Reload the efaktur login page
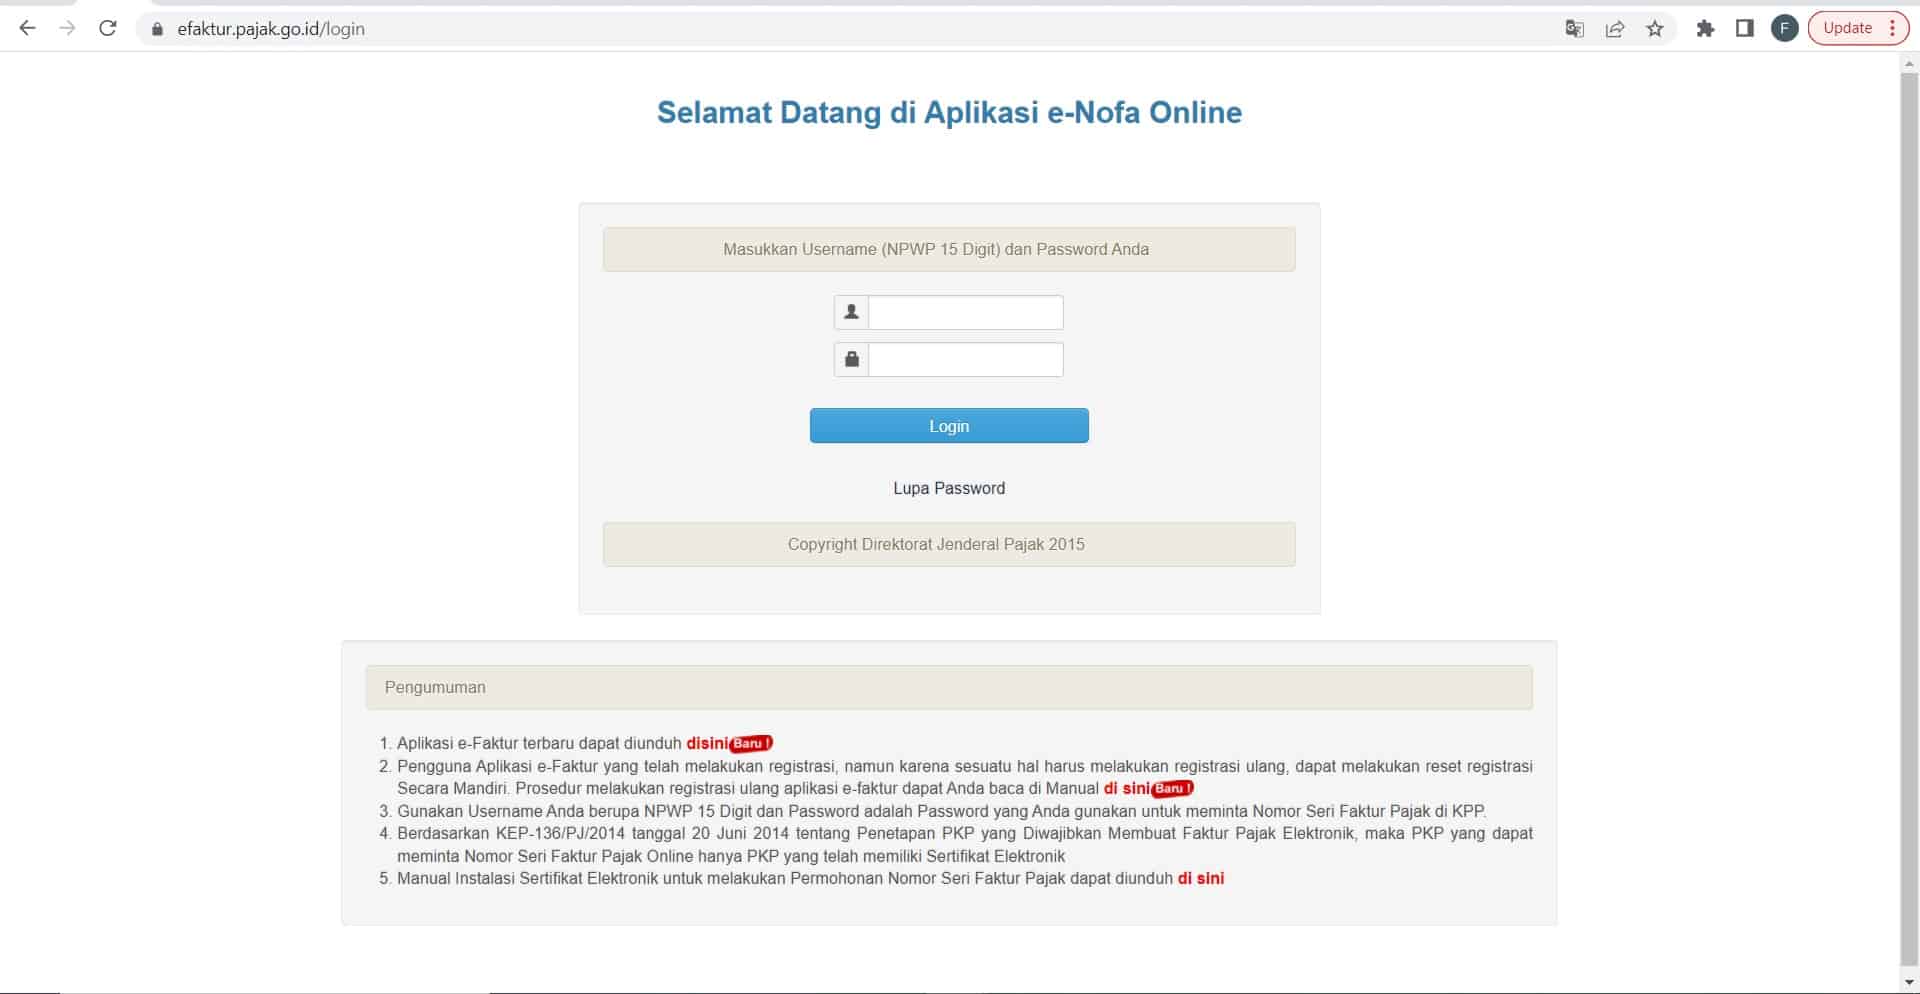 pos(108,28)
